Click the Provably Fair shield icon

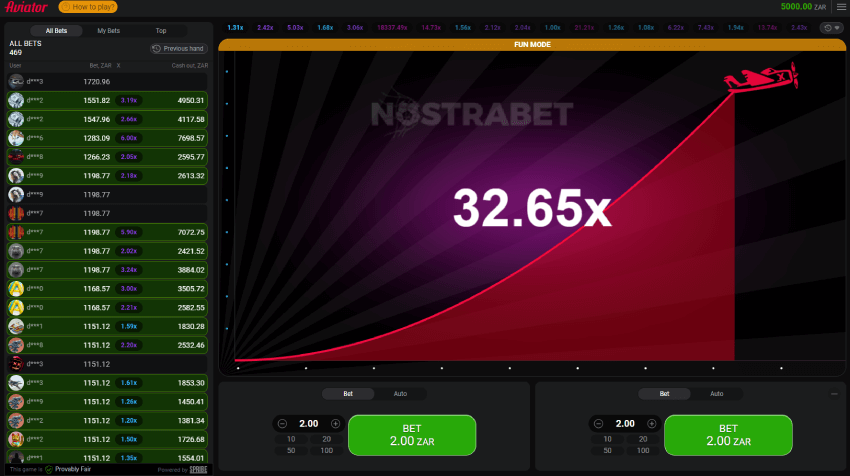click(x=49, y=469)
